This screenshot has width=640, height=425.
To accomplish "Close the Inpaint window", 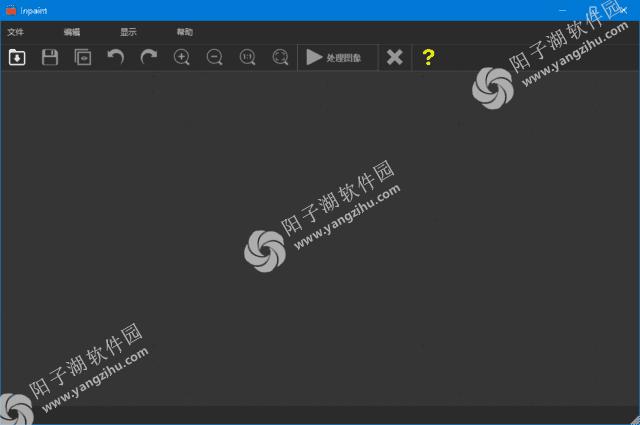I will (624, 11).
